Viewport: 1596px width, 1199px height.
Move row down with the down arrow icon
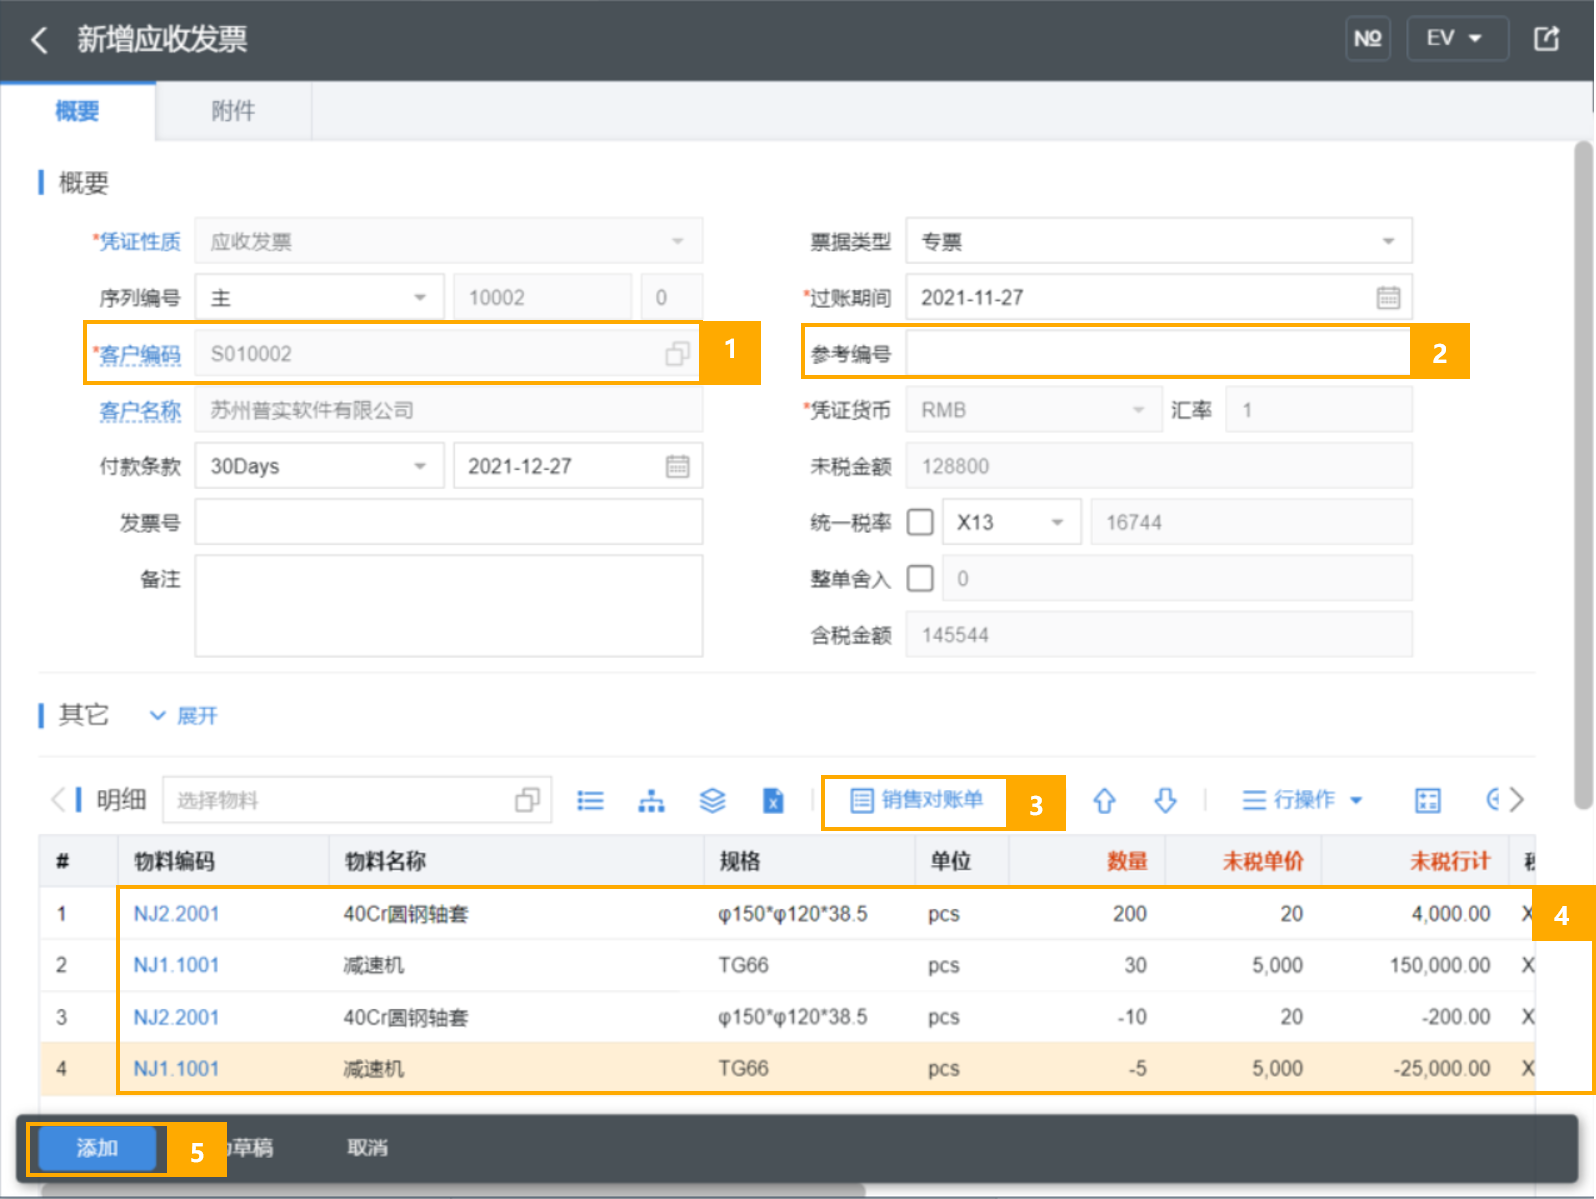1165,800
